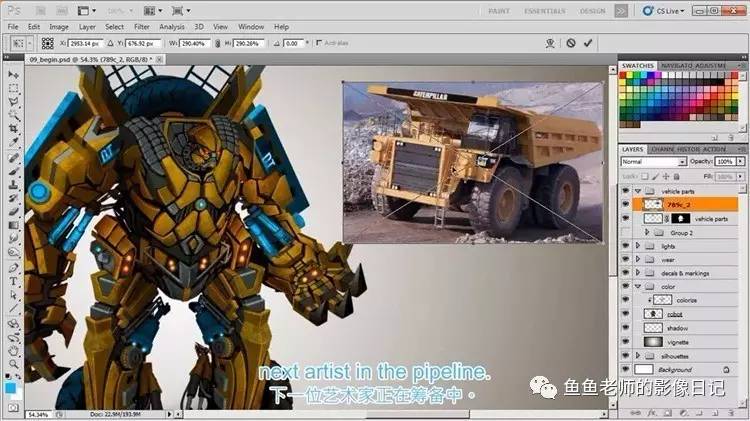Collapse the vehicle parts group
The image size is (750, 421).
click(638, 191)
